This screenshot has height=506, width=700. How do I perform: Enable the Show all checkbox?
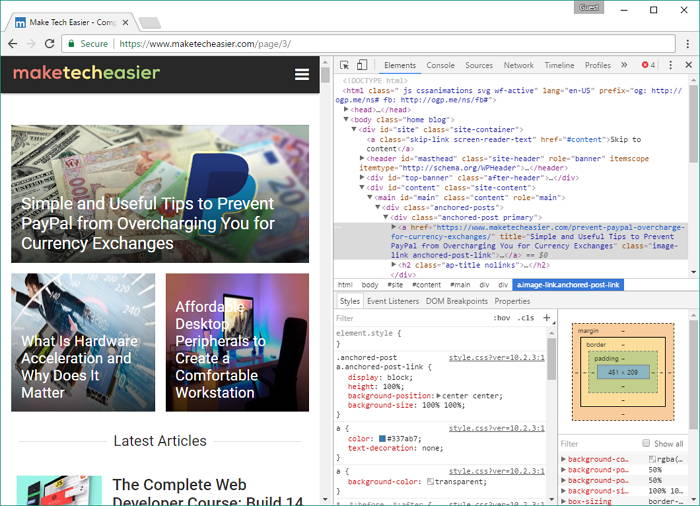[646, 443]
